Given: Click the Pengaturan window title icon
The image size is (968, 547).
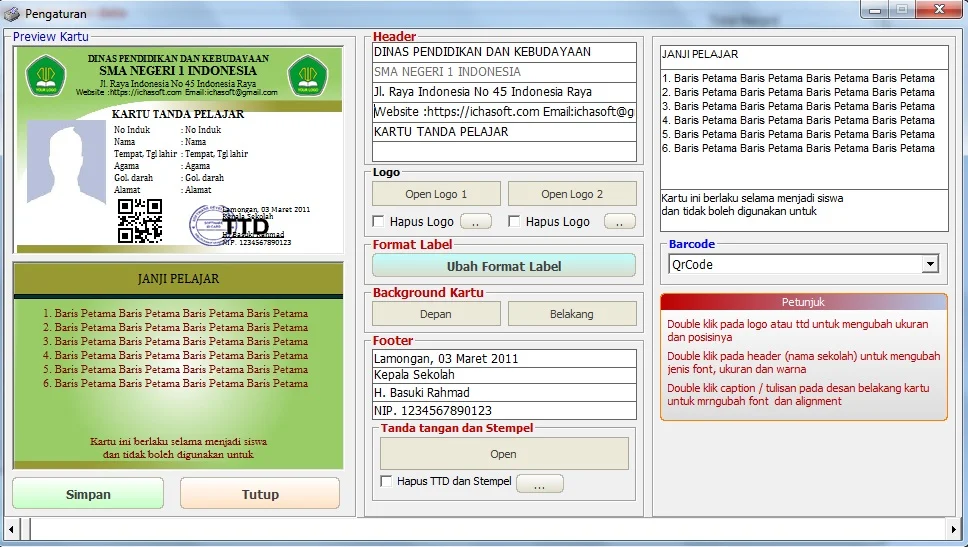Looking at the screenshot, I should (12, 14).
